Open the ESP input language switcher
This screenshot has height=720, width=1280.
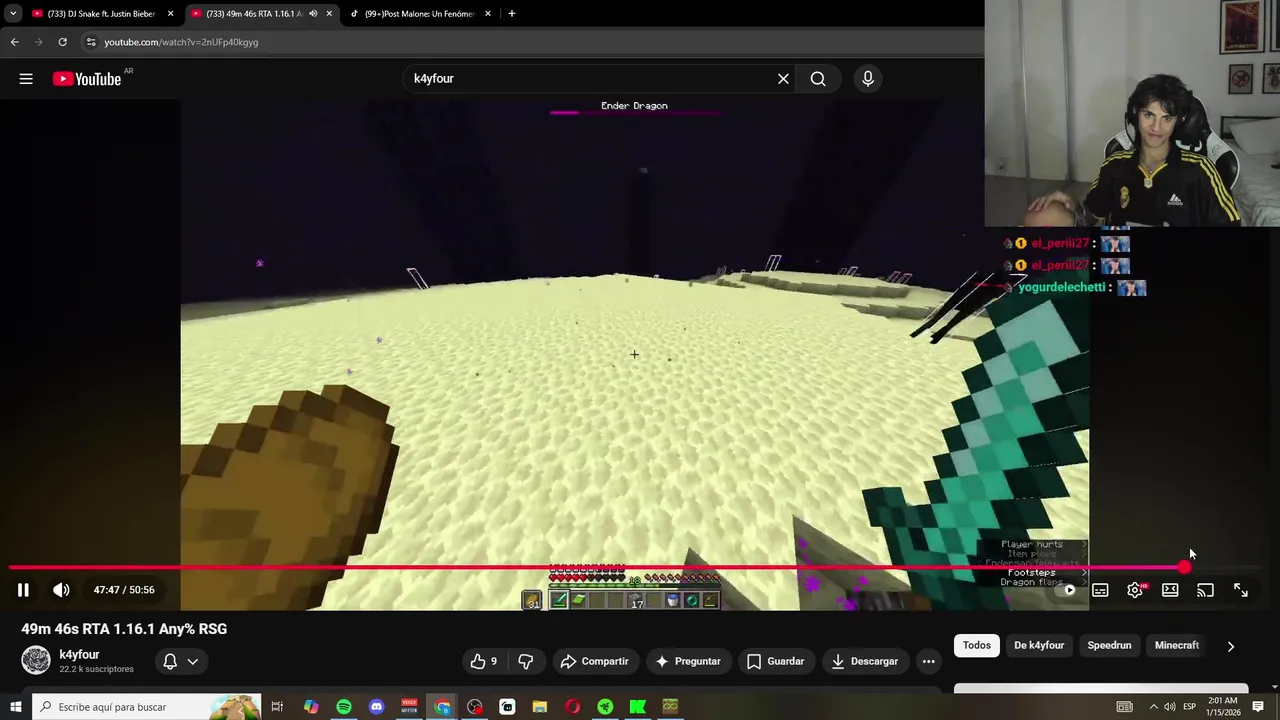tap(1190, 707)
